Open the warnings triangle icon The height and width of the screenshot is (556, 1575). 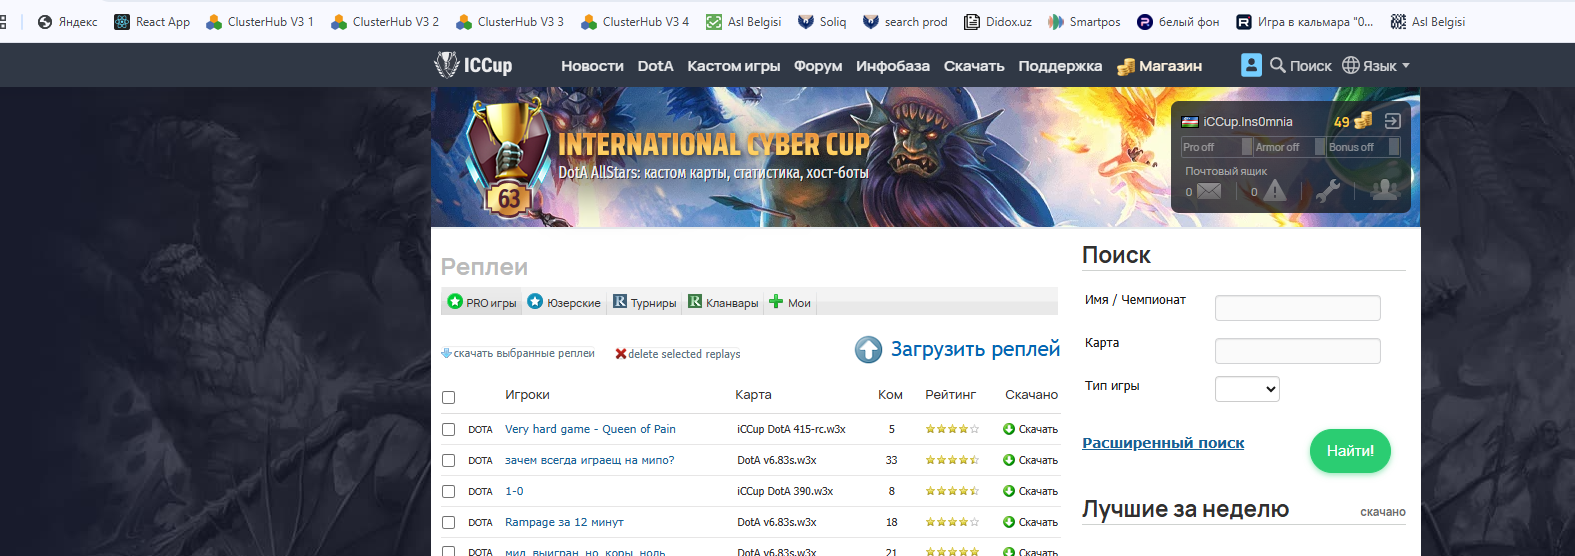tap(1275, 190)
